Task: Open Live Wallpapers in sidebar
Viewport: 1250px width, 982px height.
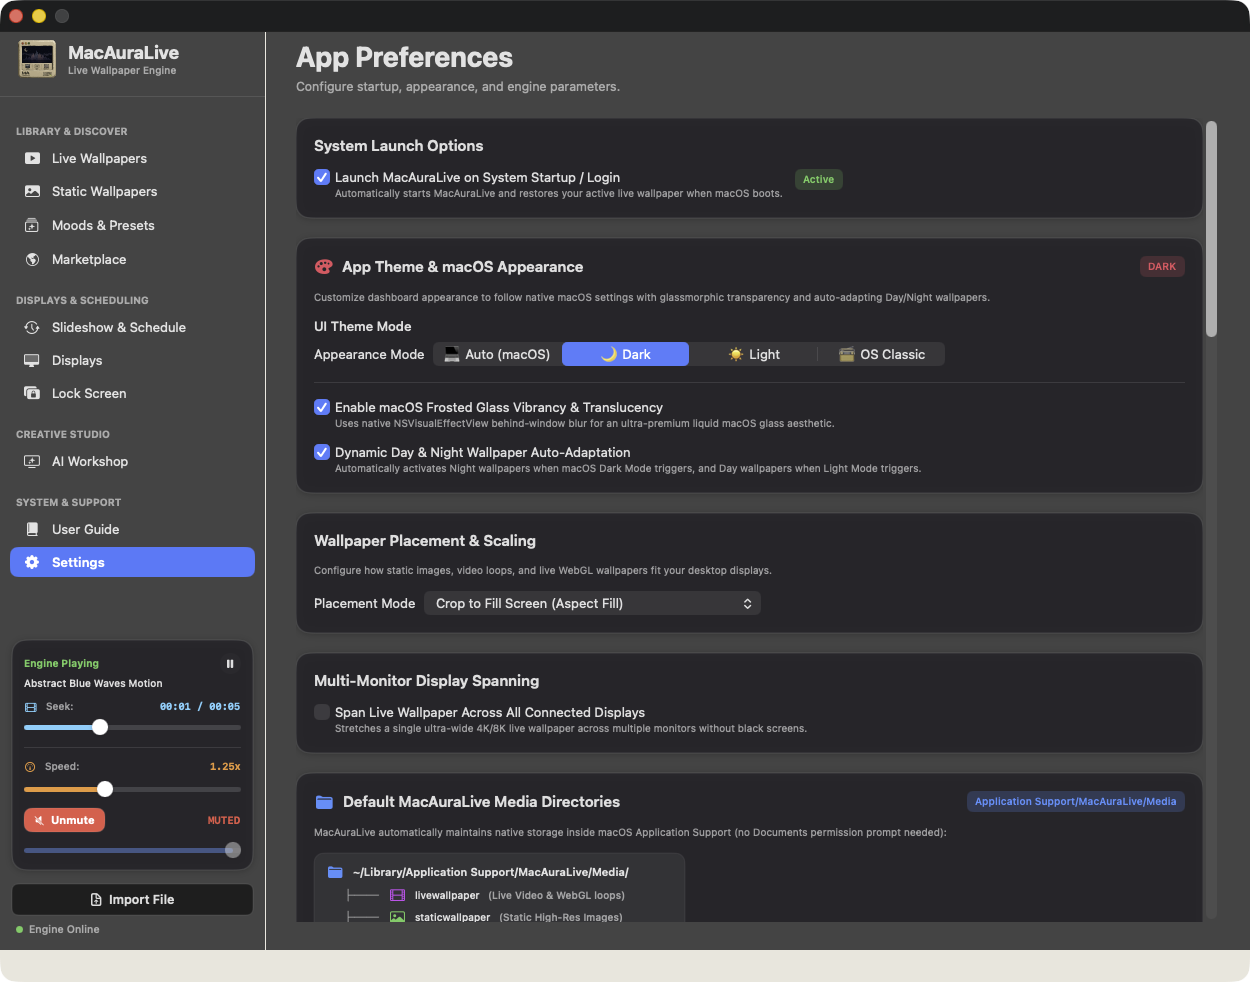Action: tap(132, 158)
